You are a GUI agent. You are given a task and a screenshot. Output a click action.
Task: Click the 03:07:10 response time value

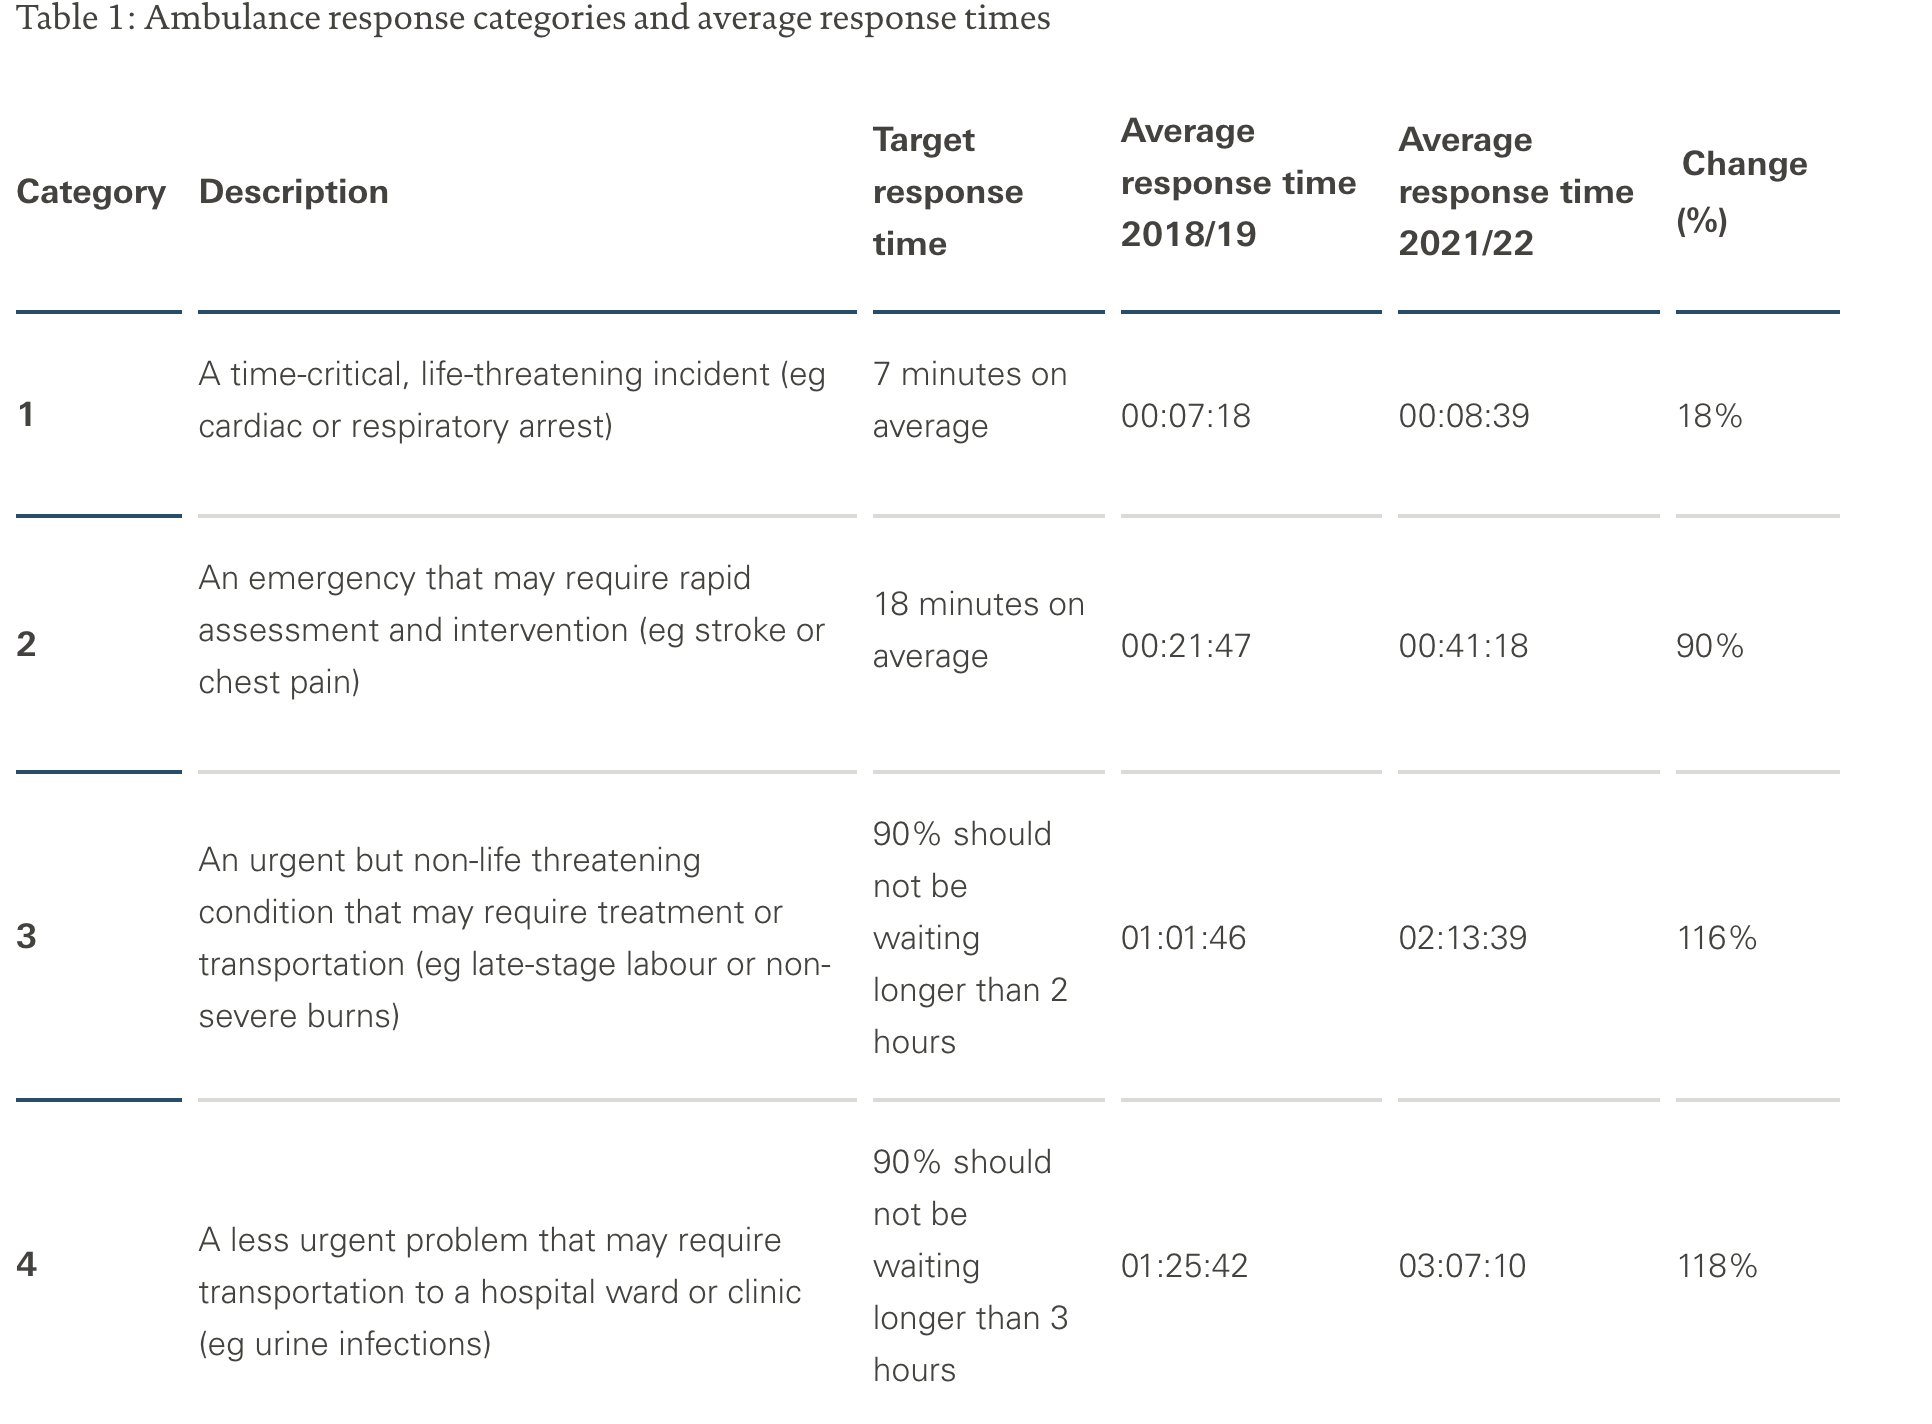1462,1266
